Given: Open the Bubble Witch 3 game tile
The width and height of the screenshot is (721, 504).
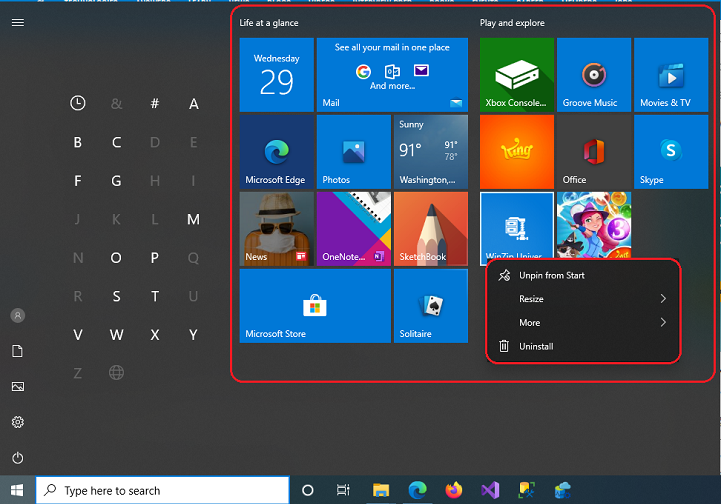Looking at the screenshot, I should pyautogui.click(x=594, y=225).
